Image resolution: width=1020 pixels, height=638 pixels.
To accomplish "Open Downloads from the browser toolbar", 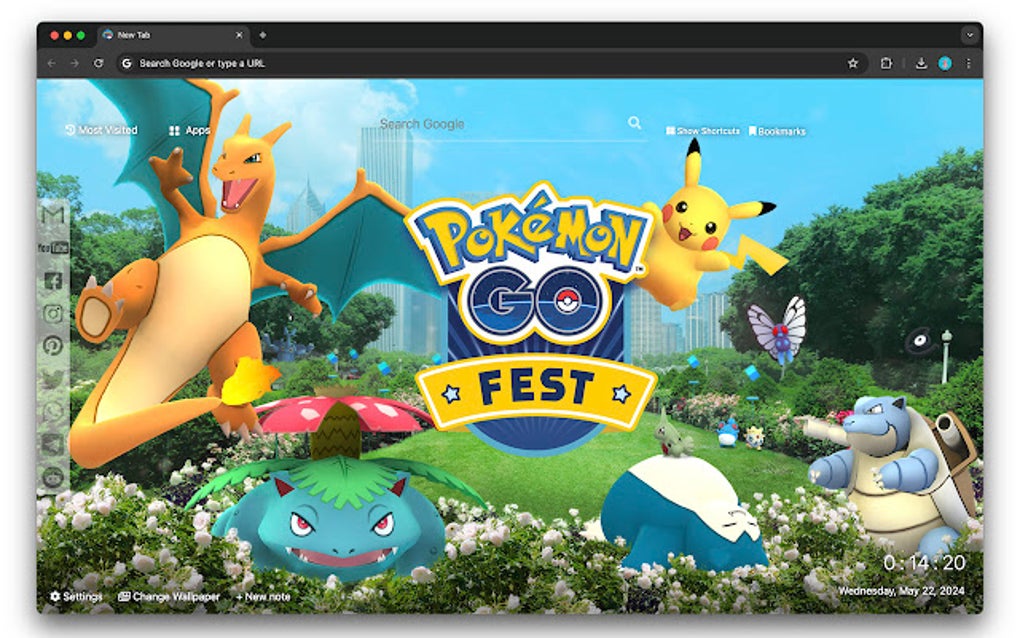I will pos(919,63).
